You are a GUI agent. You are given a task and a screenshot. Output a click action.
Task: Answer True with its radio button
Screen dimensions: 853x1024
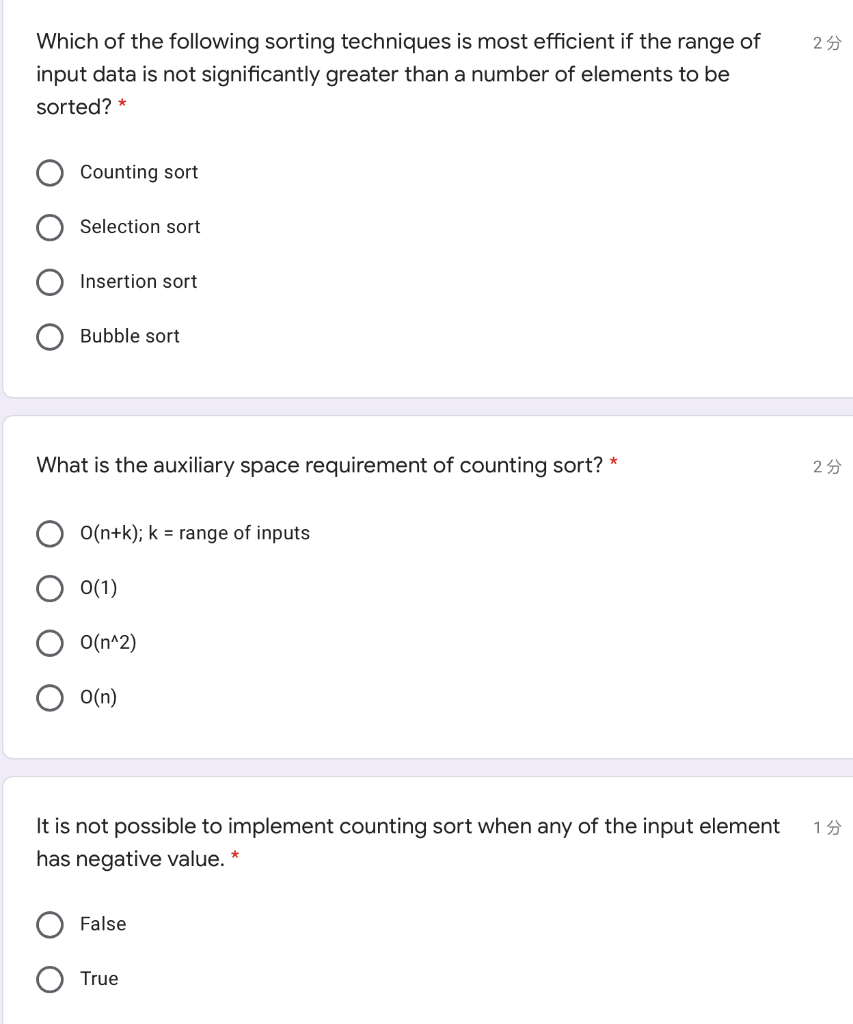[50, 980]
